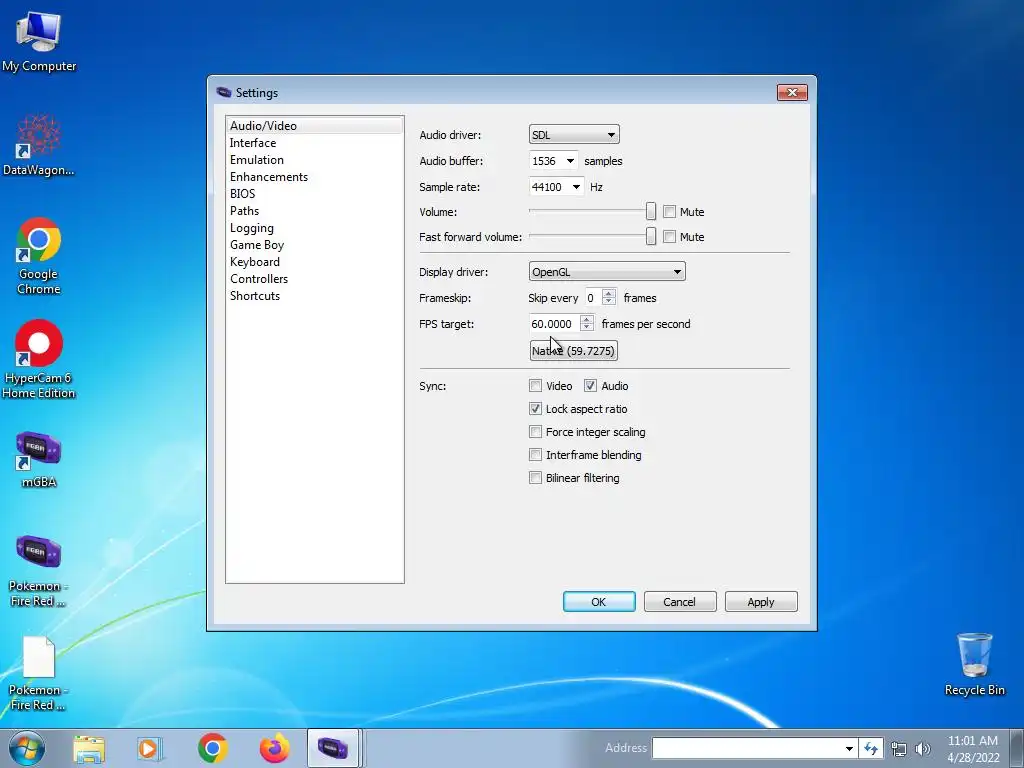Image resolution: width=1024 pixels, height=768 pixels.
Task: Switch to mGBA taskbar button
Action: coord(333,748)
